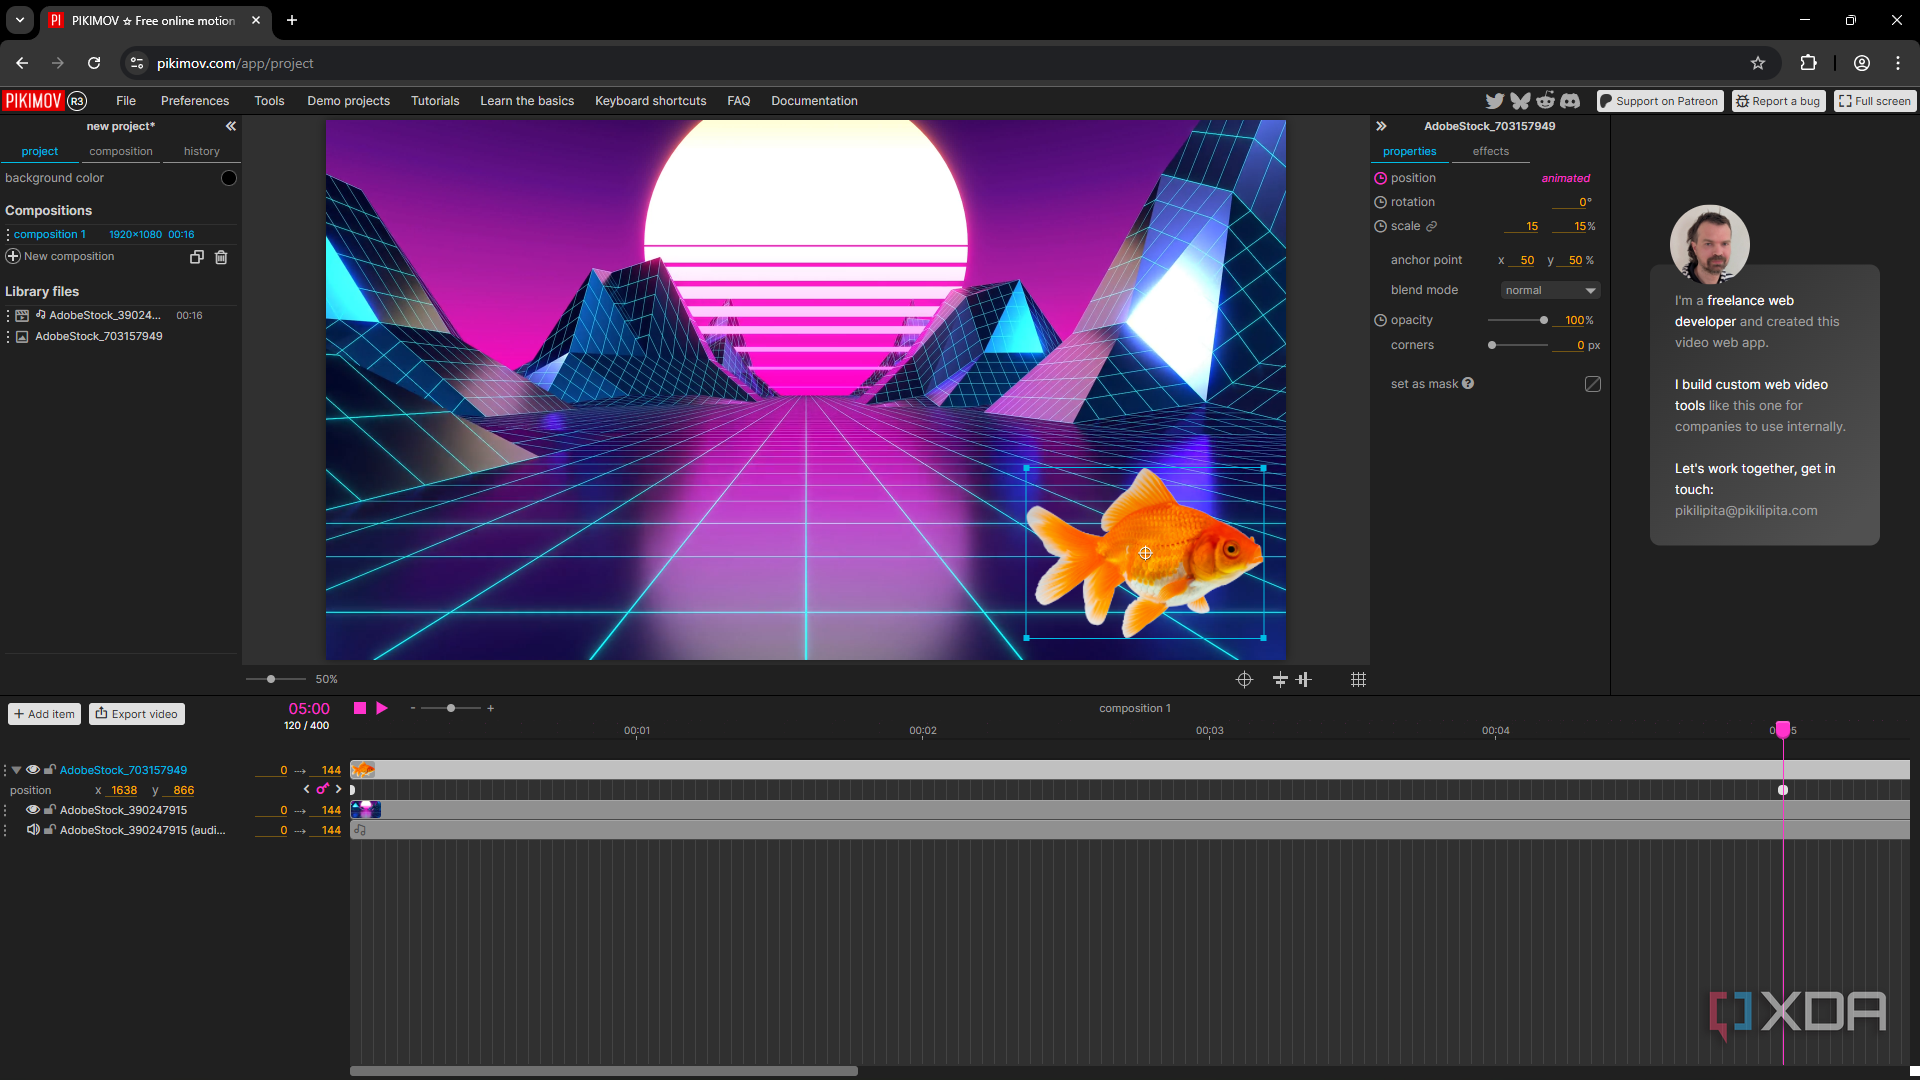The image size is (1920, 1080).
Task: Enable scale animation stopwatch
Action: 1380,226
